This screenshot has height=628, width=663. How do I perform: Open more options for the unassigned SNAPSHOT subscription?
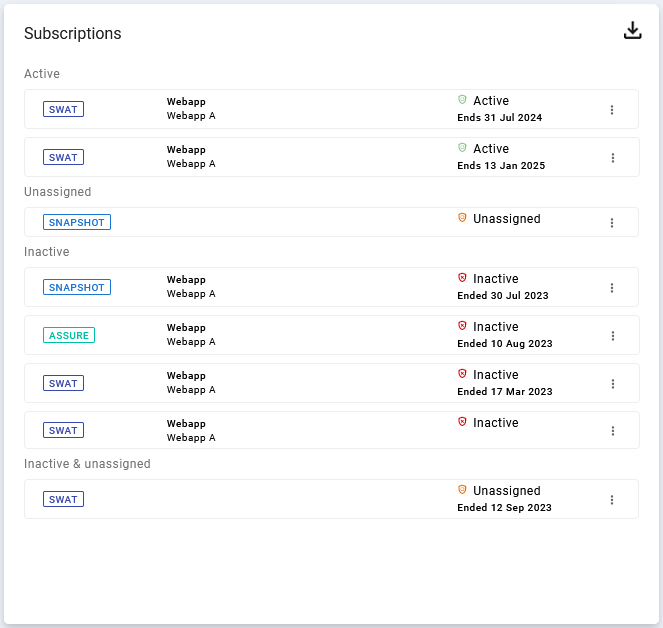[612, 223]
